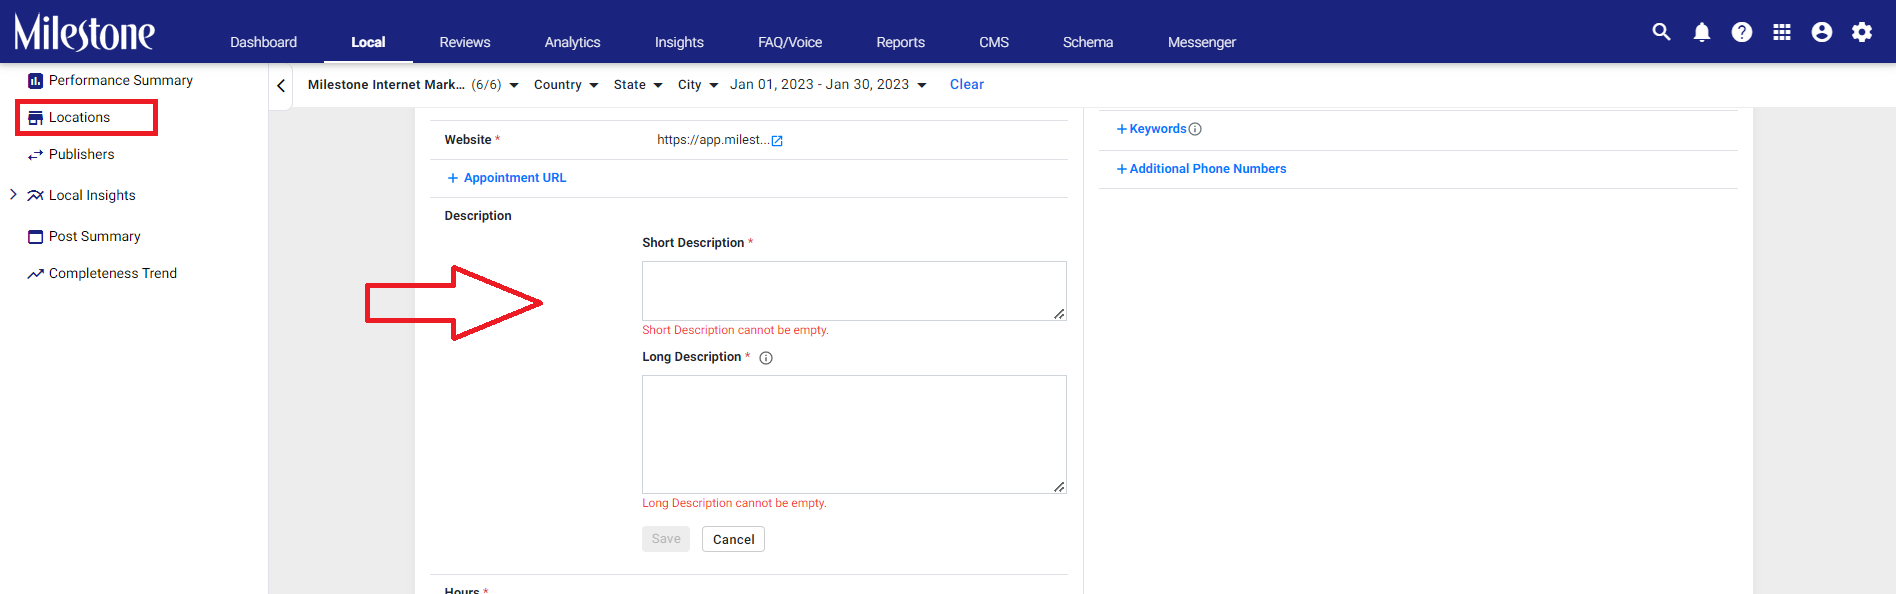Open Completeness Trend in sidebar
This screenshot has width=1896, height=594.
113,274
